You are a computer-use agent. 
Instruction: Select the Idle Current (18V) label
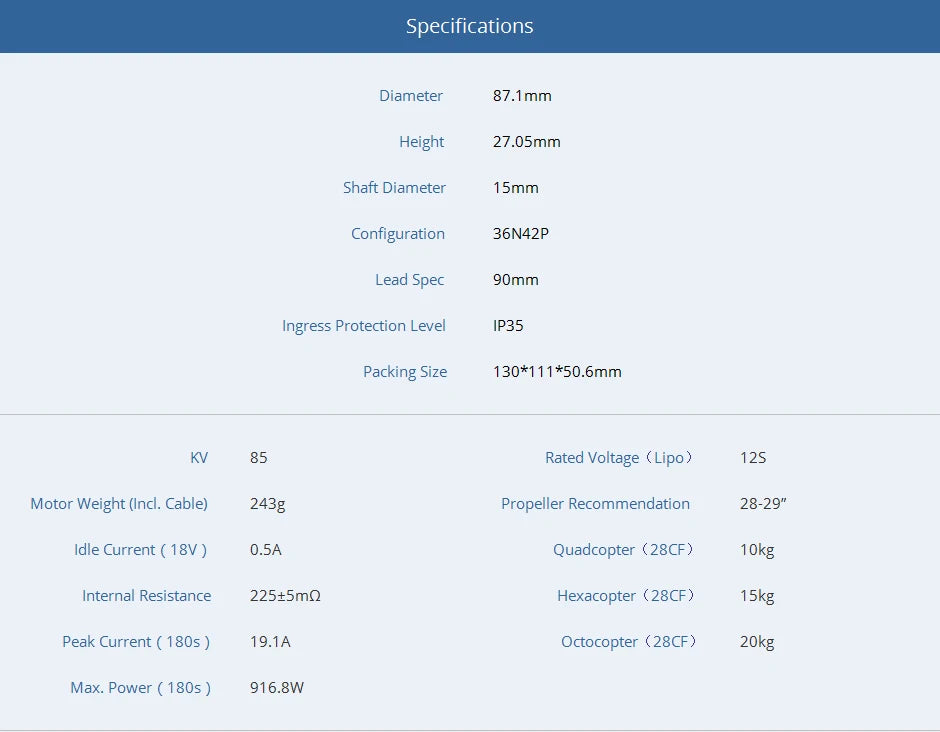[140, 549]
